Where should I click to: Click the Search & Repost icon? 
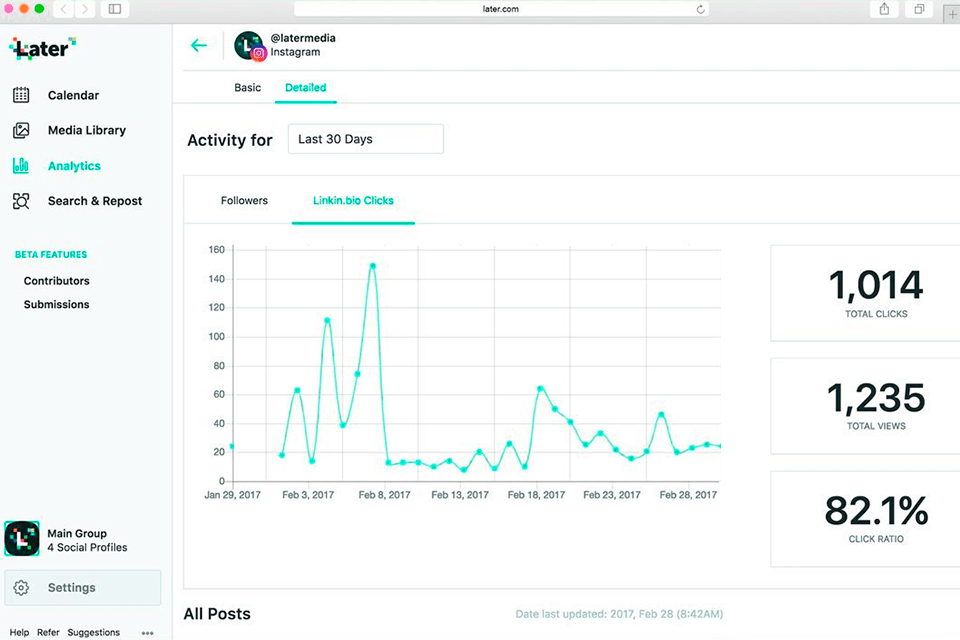[x=21, y=201]
